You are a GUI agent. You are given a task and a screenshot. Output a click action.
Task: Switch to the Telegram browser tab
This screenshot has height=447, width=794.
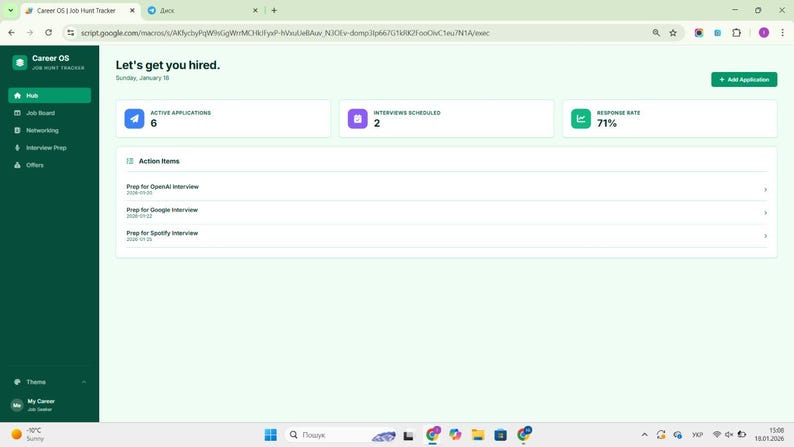(x=203, y=10)
